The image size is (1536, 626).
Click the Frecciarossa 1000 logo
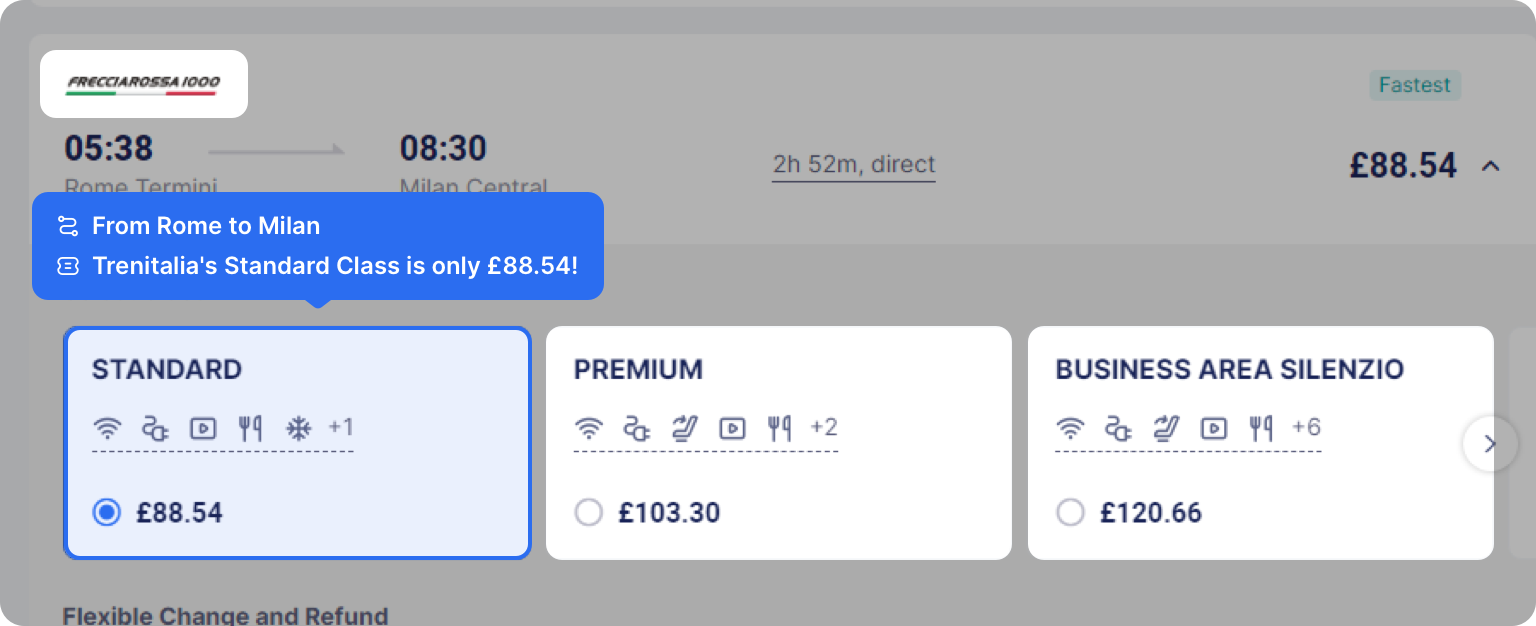click(x=143, y=84)
